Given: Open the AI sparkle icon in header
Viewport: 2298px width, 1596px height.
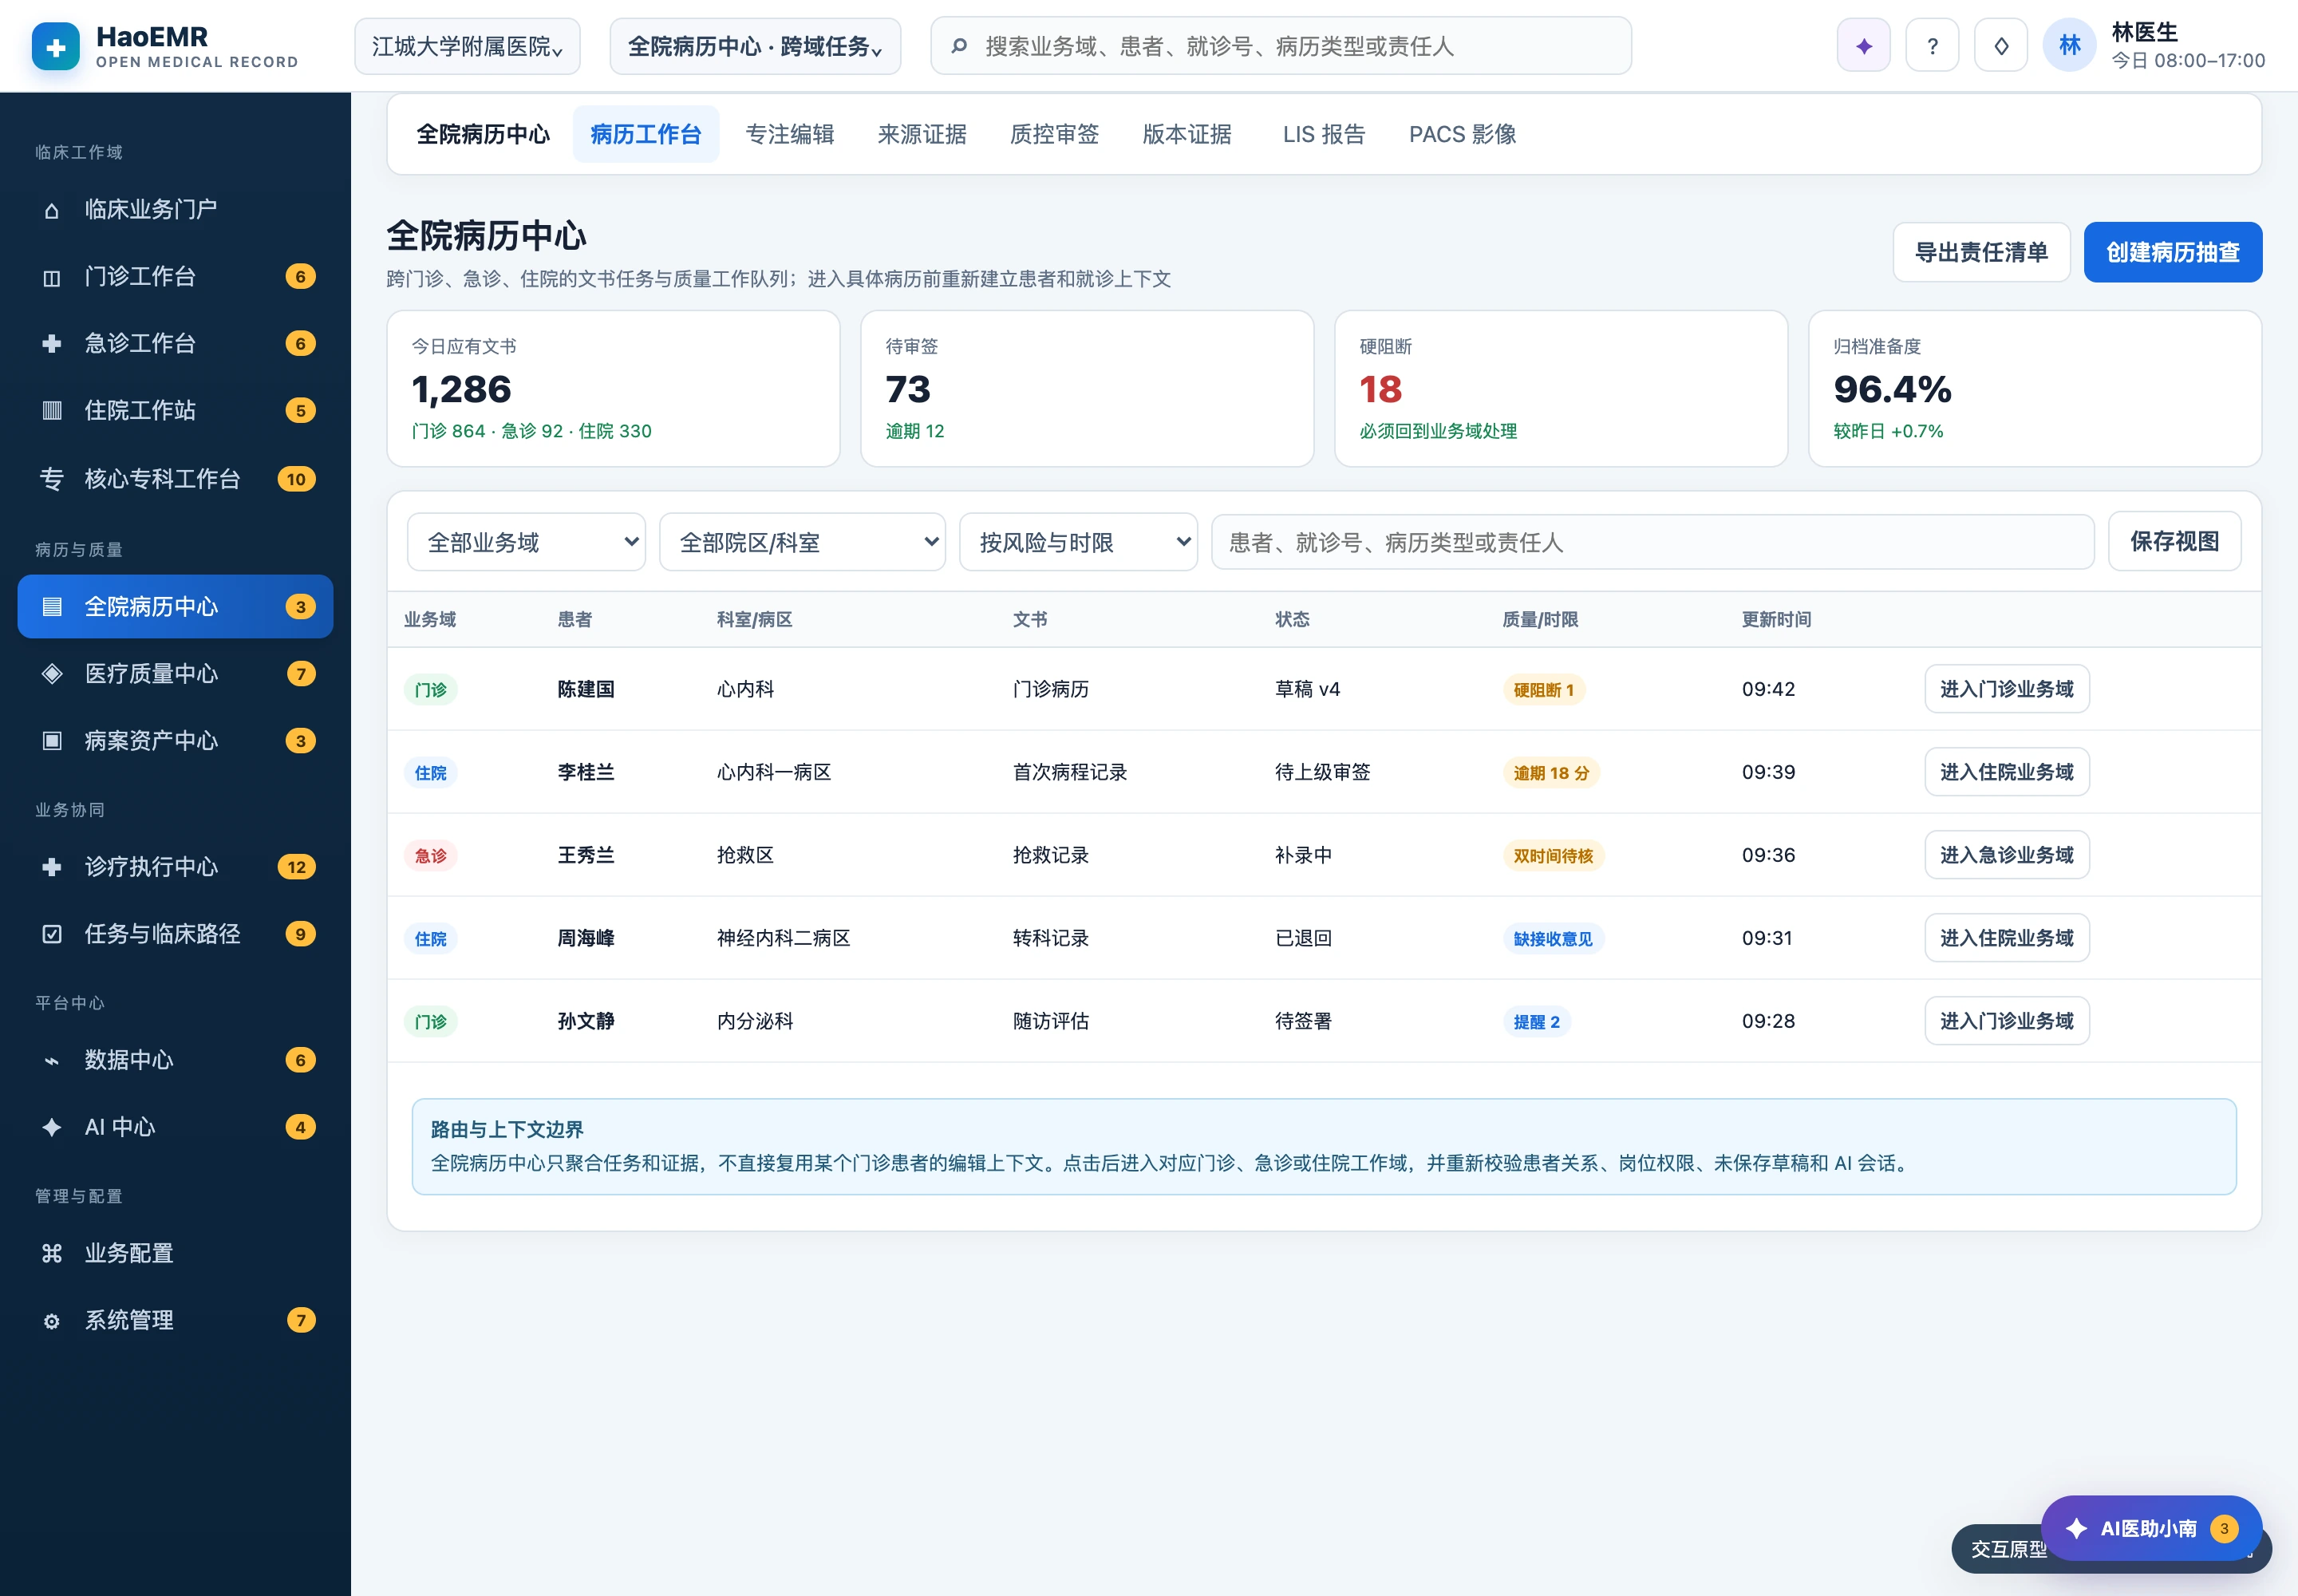Looking at the screenshot, I should point(1863,46).
